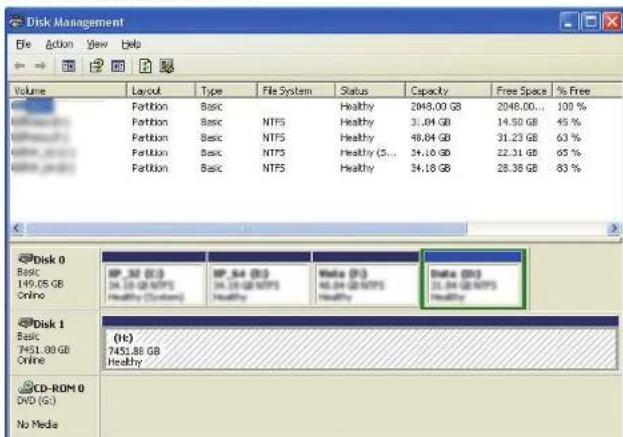Sort by the Layout column header
This screenshot has height=437, width=623.
pyautogui.click(x=161, y=91)
